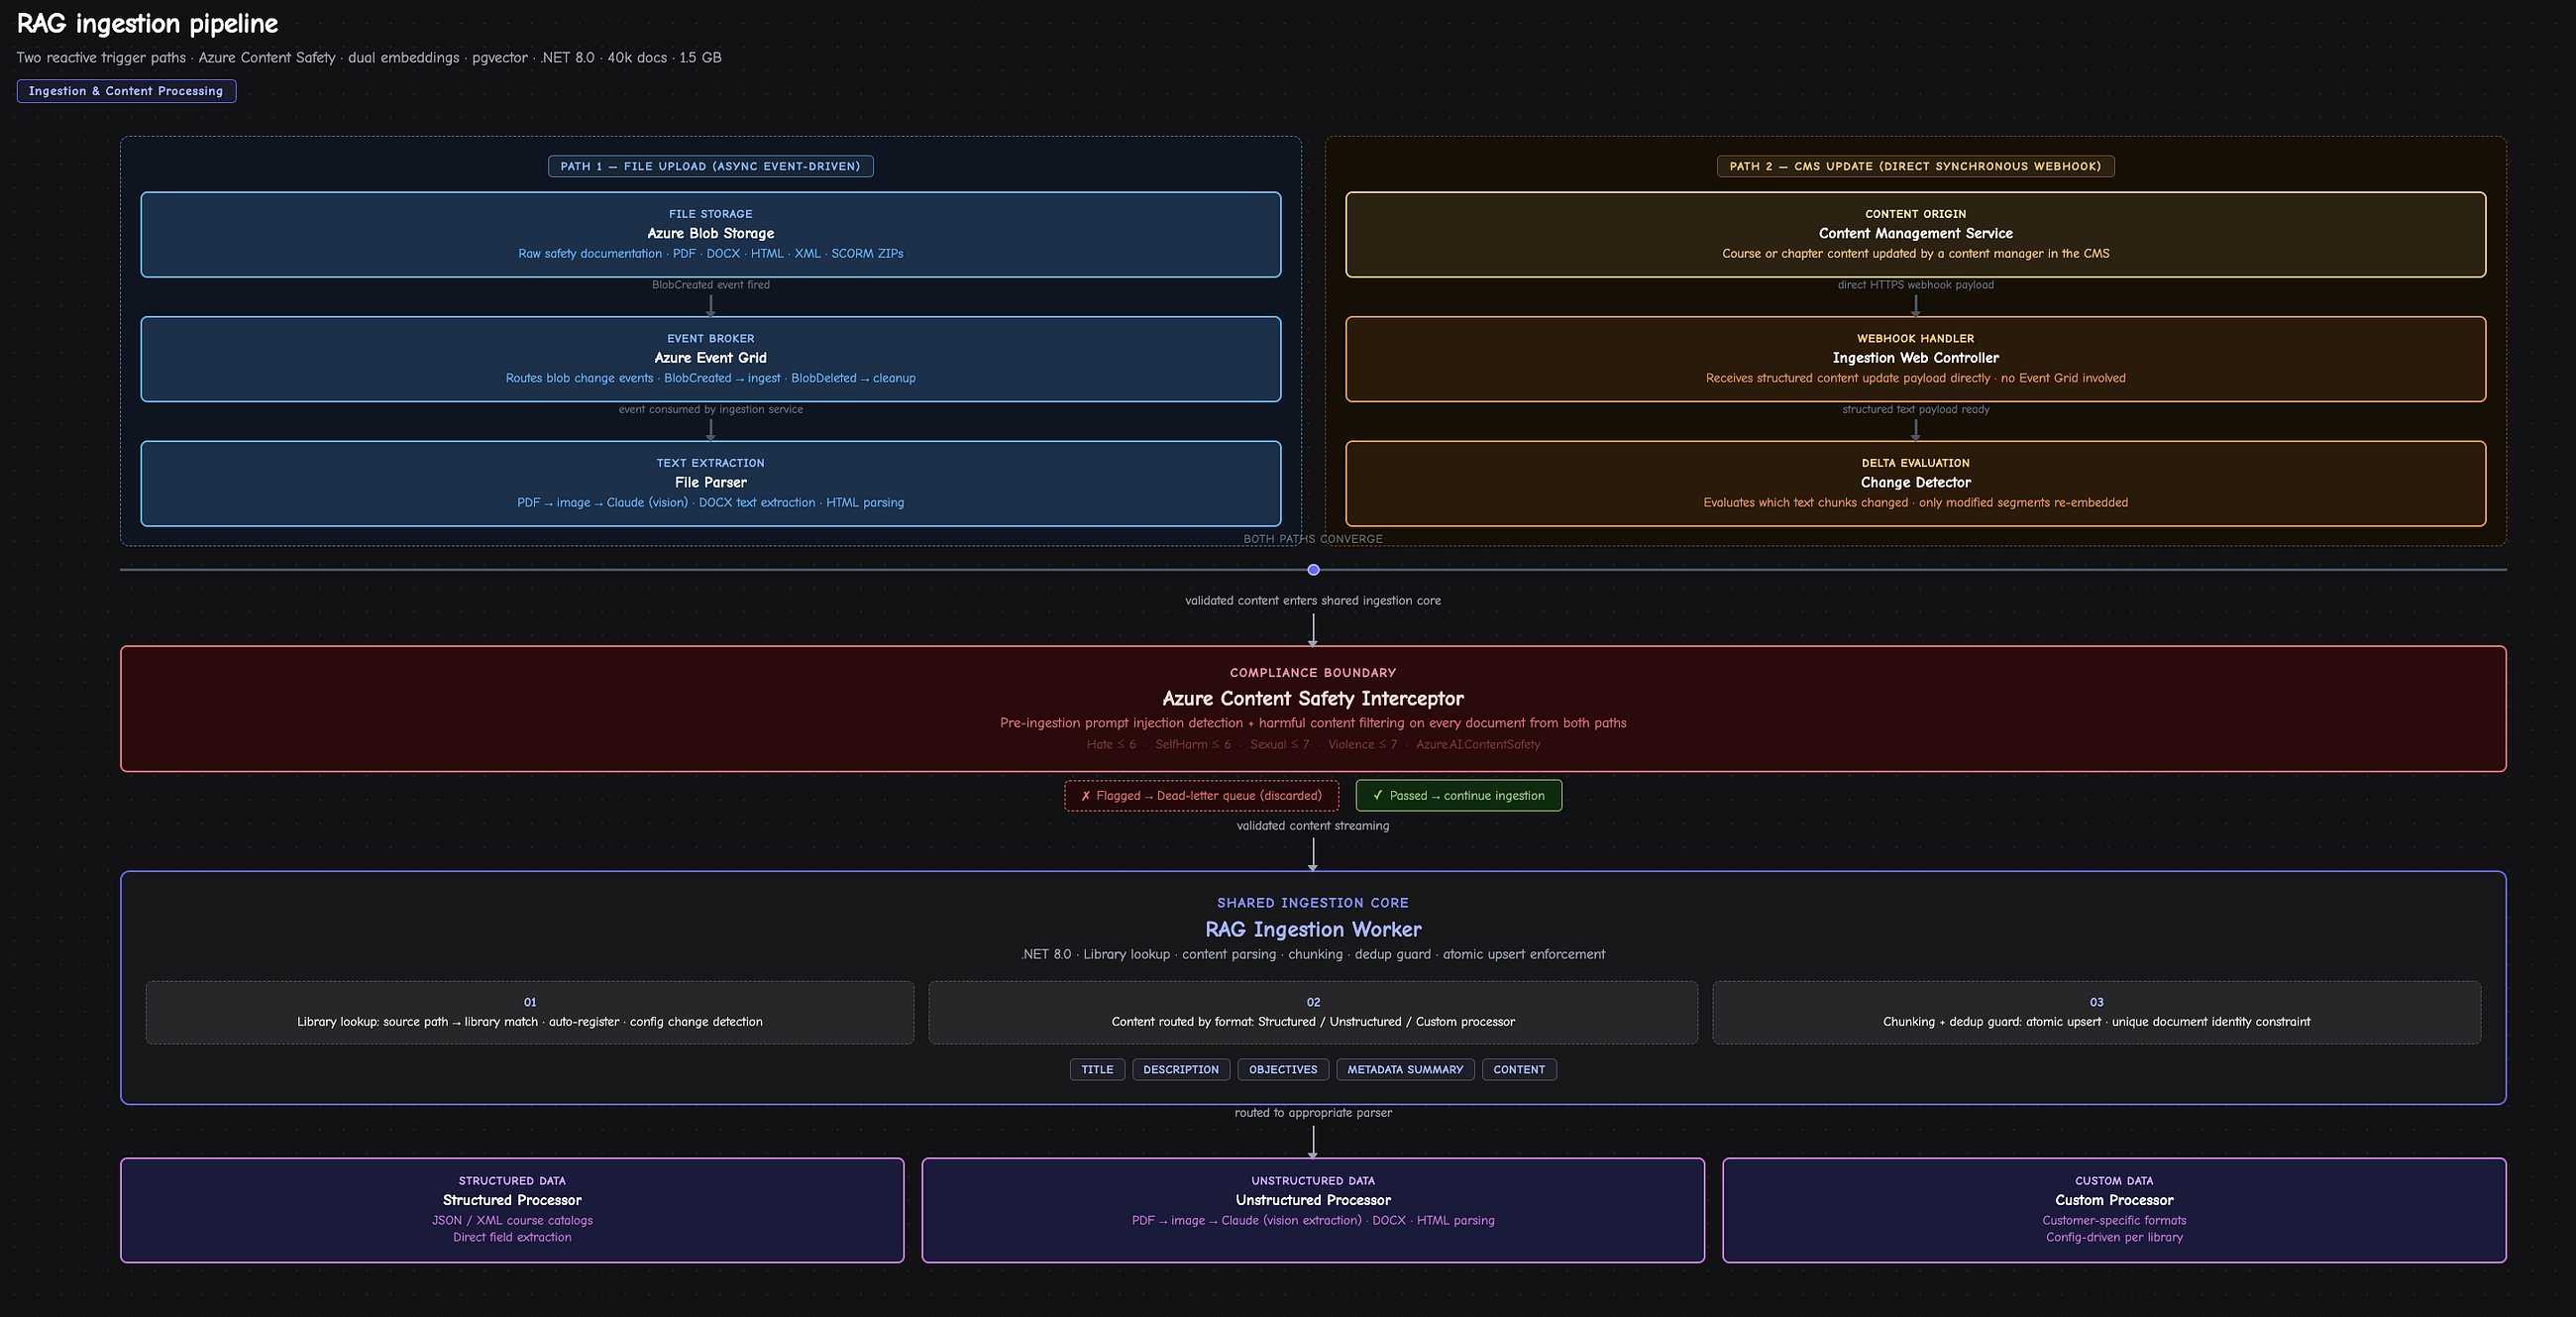Screen dimensions: 2576x1317
Task: Click the COMPLIANCE BOUNDARY label
Action: point(1313,673)
